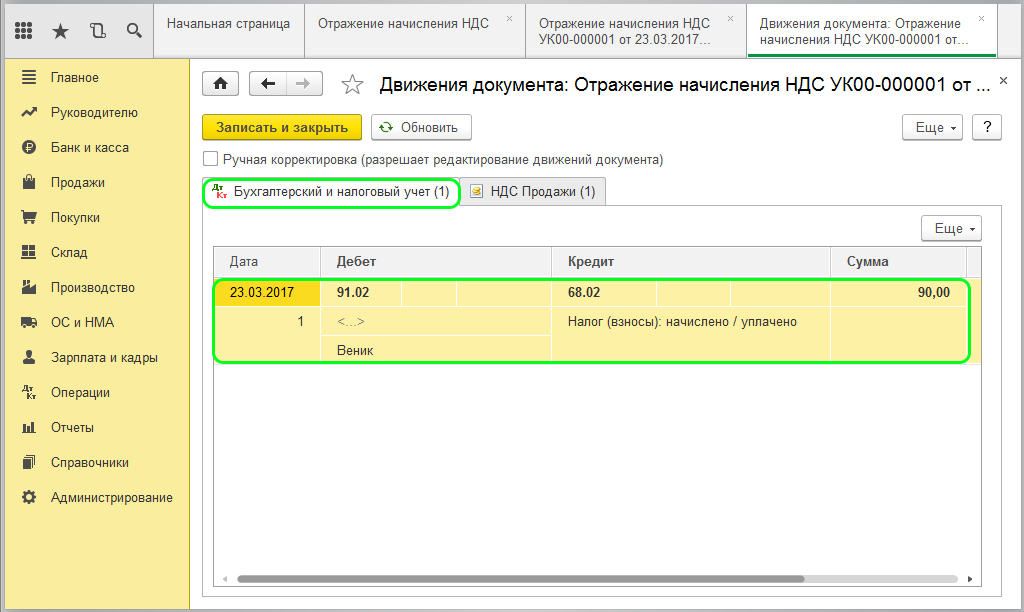Viewport: 1024px width, 612px height.
Task: Select debit account cell 91.02
Action: (x=361, y=292)
